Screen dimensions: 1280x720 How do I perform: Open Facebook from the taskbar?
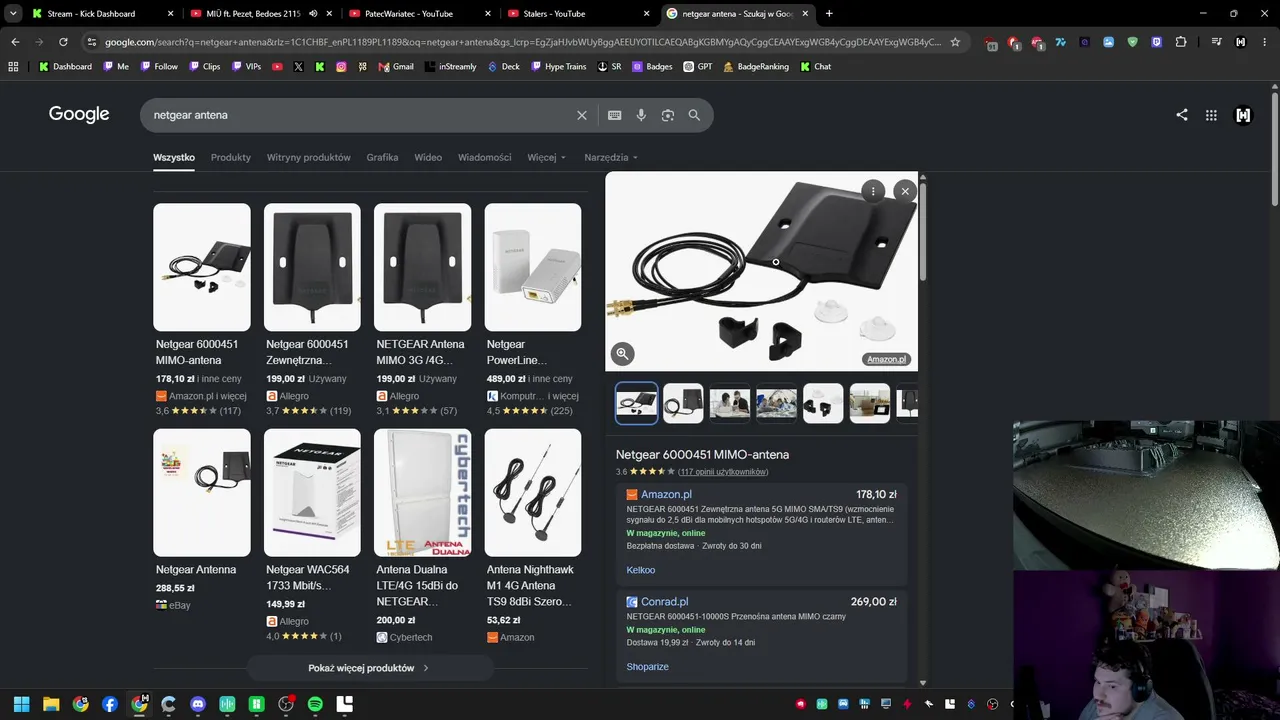click(x=110, y=704)
